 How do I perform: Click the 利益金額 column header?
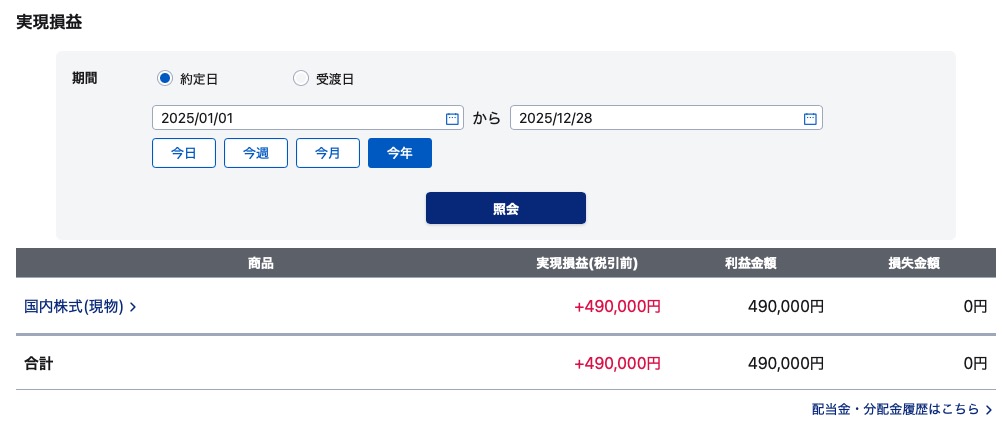(751, 263)
